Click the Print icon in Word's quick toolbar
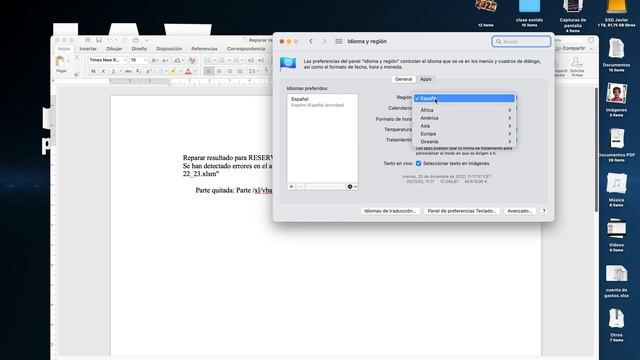 [x=136, y=40]
